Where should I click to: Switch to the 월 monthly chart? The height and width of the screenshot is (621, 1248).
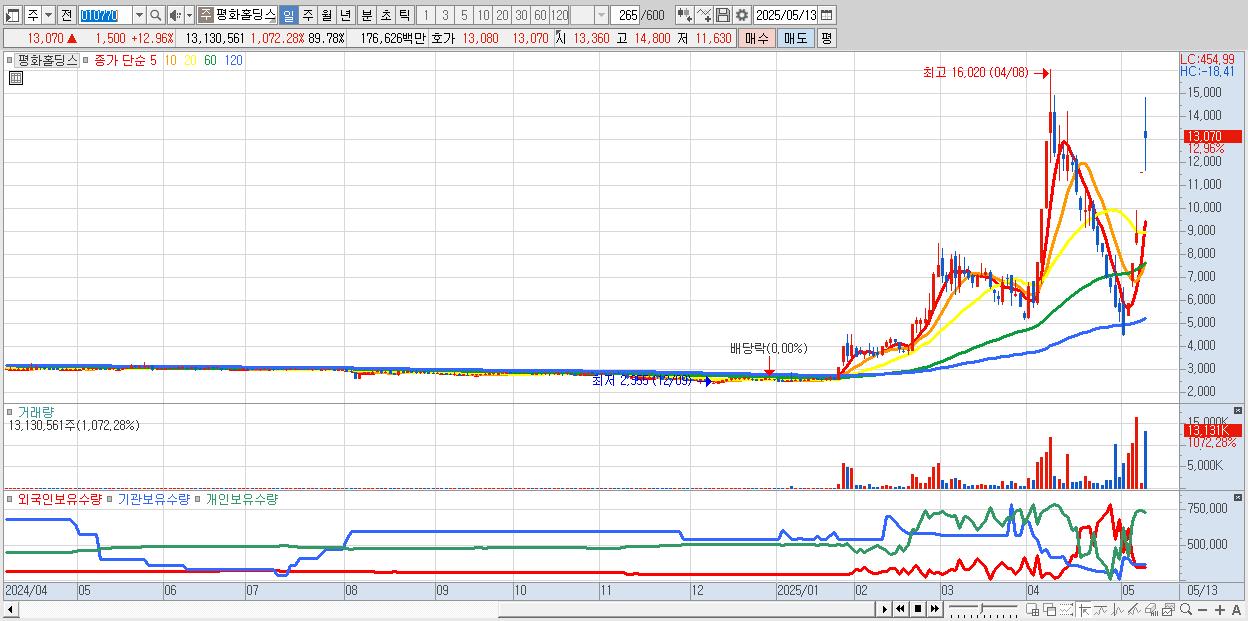pyautogui.click(x=327, y=15)
